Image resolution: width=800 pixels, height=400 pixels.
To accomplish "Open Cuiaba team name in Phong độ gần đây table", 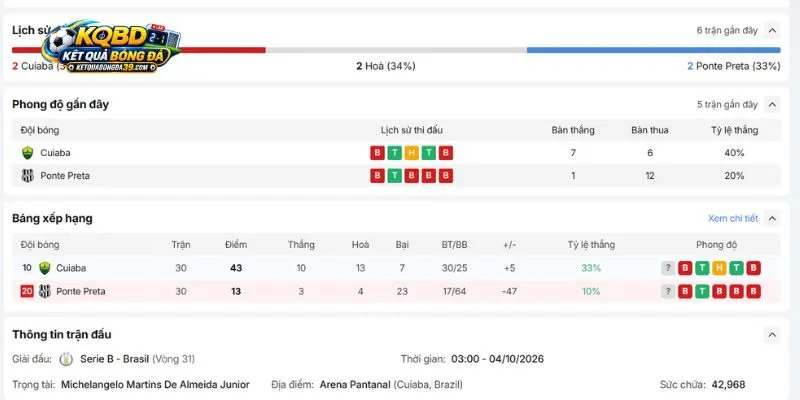I will click(56, 153).
